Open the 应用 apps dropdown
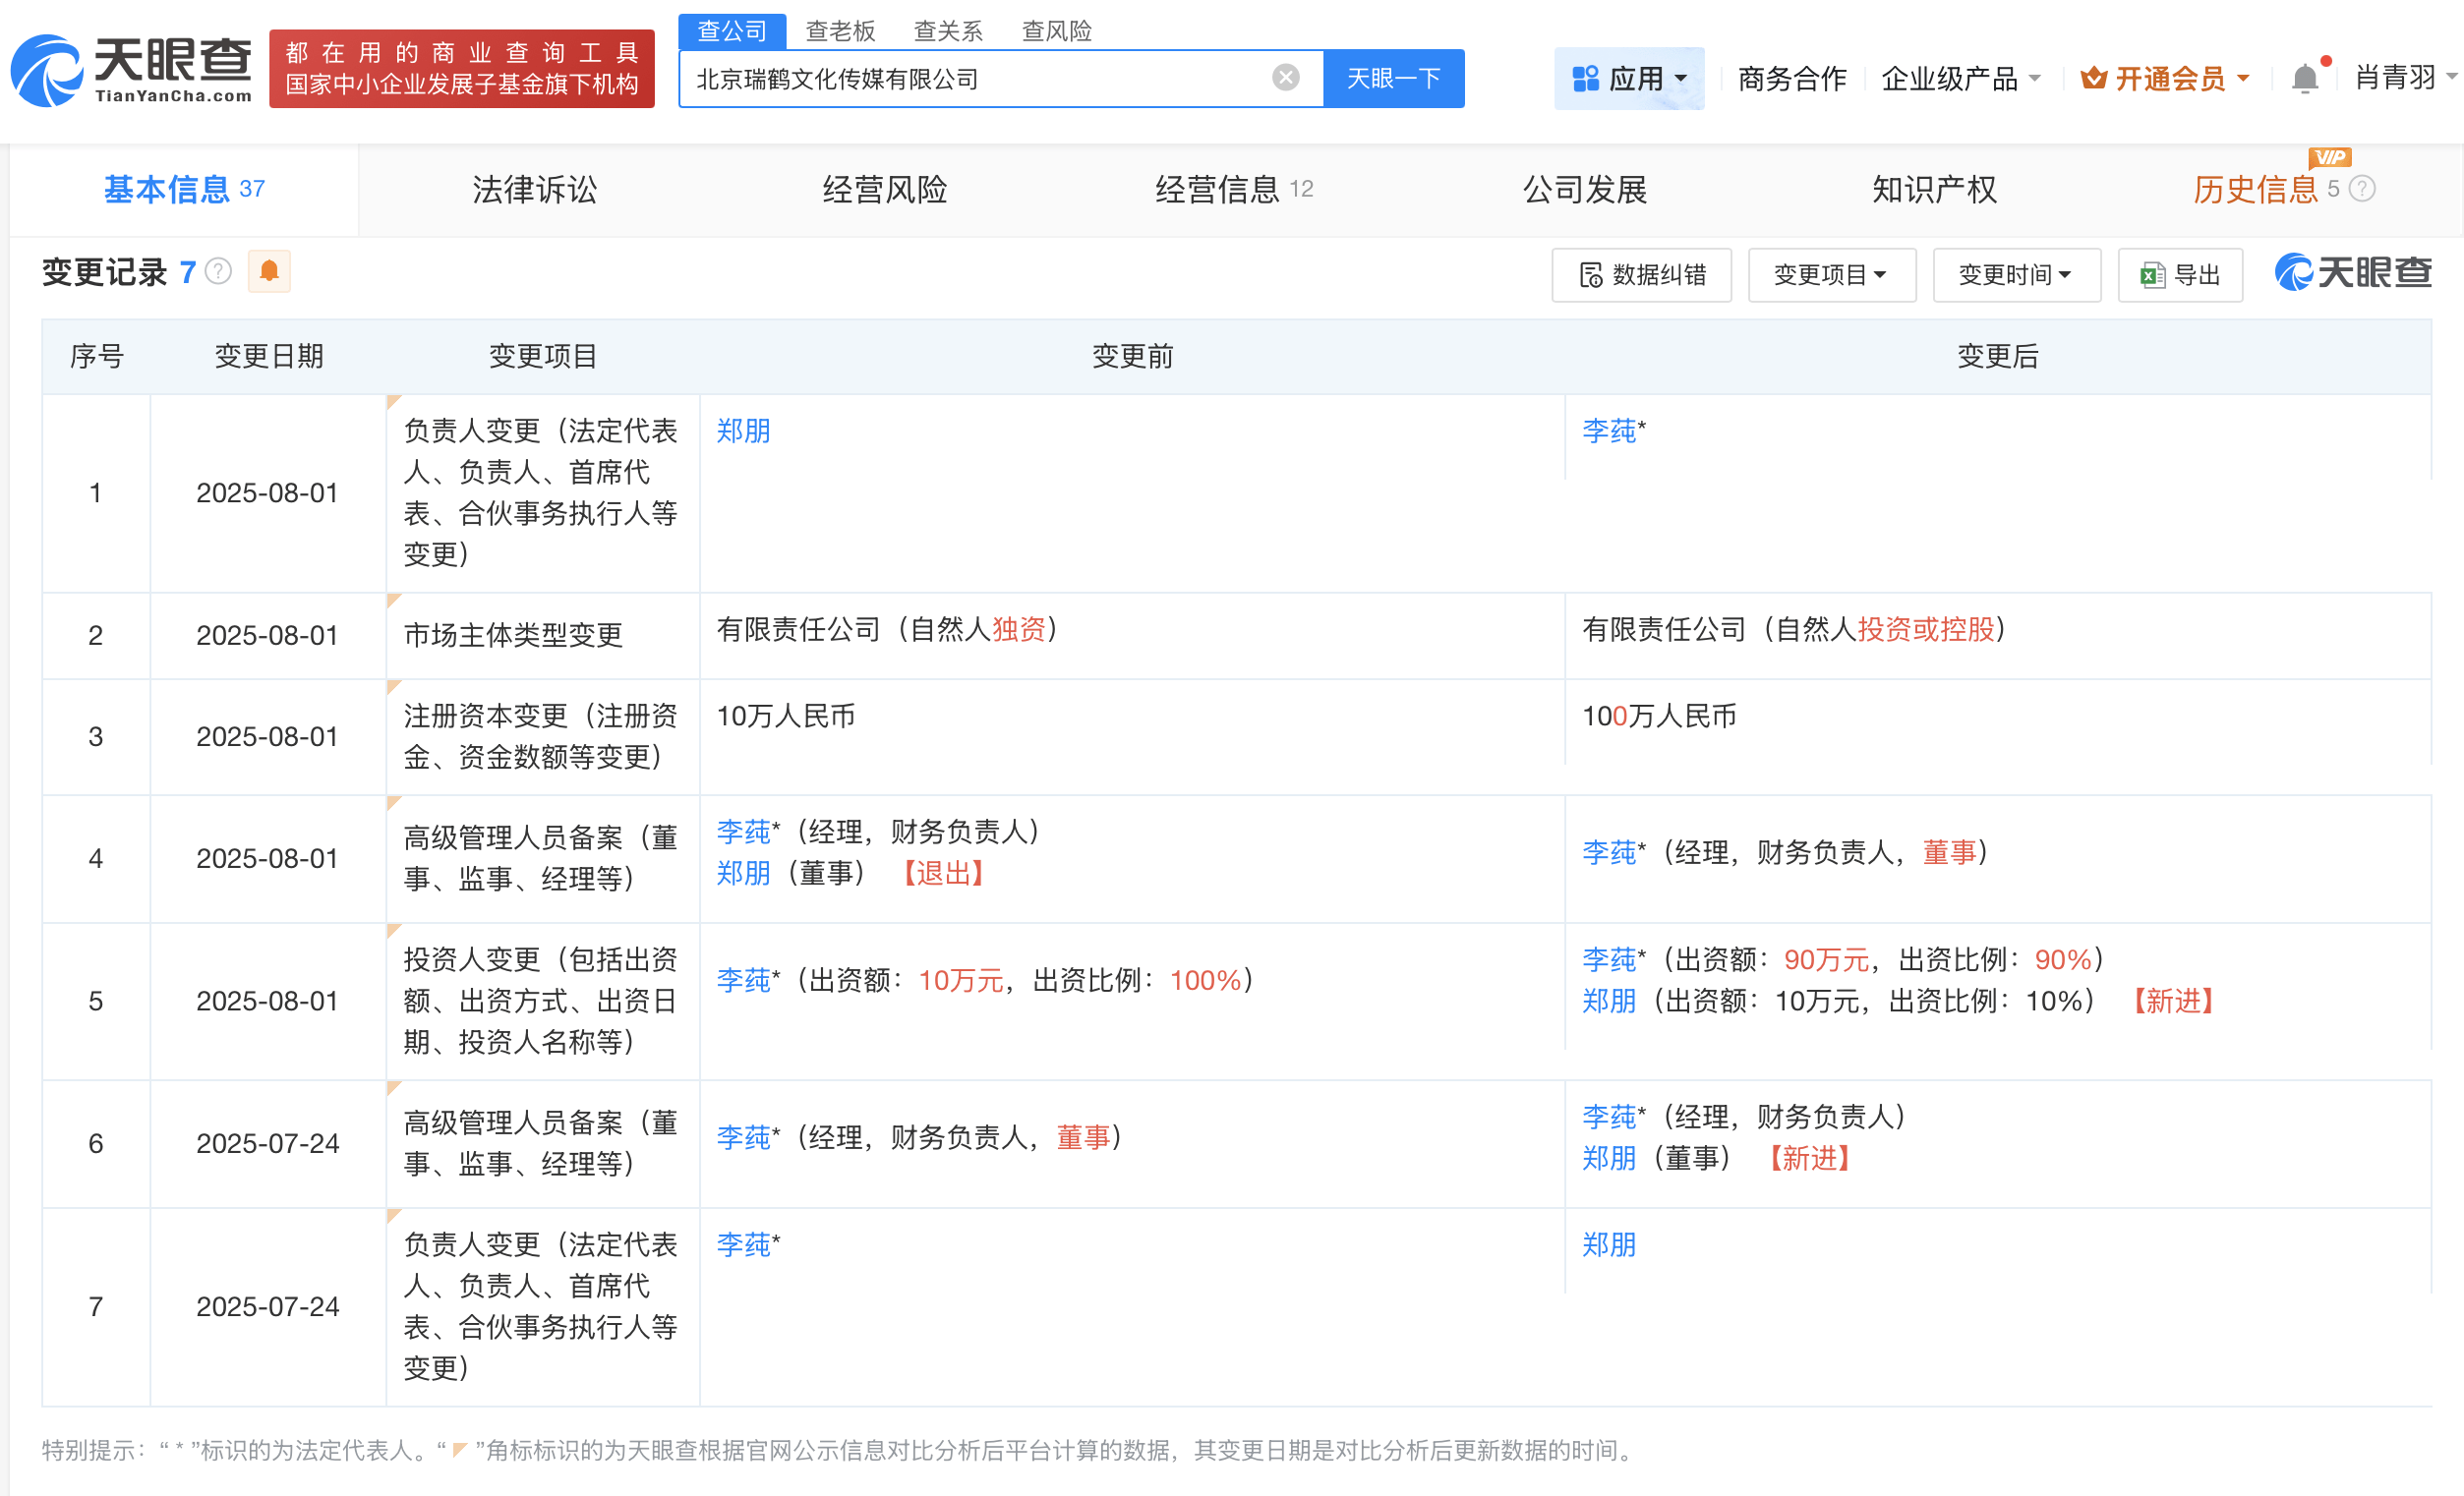 coord(1628,78)
